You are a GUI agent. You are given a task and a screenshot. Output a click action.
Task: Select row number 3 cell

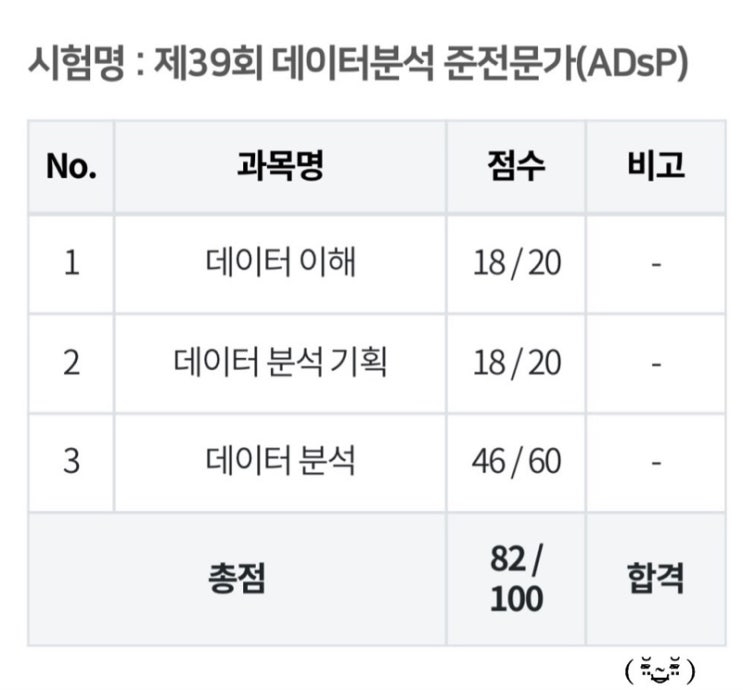[x=71, y=462]
